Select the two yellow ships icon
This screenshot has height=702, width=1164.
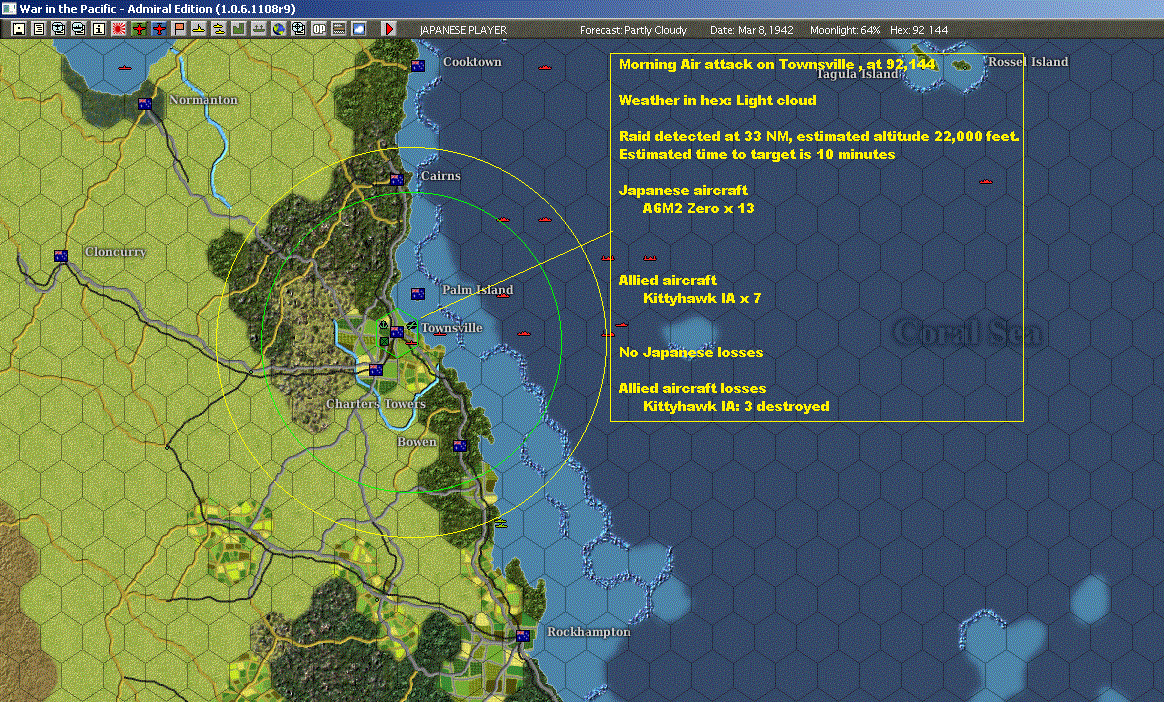(219, 29)
